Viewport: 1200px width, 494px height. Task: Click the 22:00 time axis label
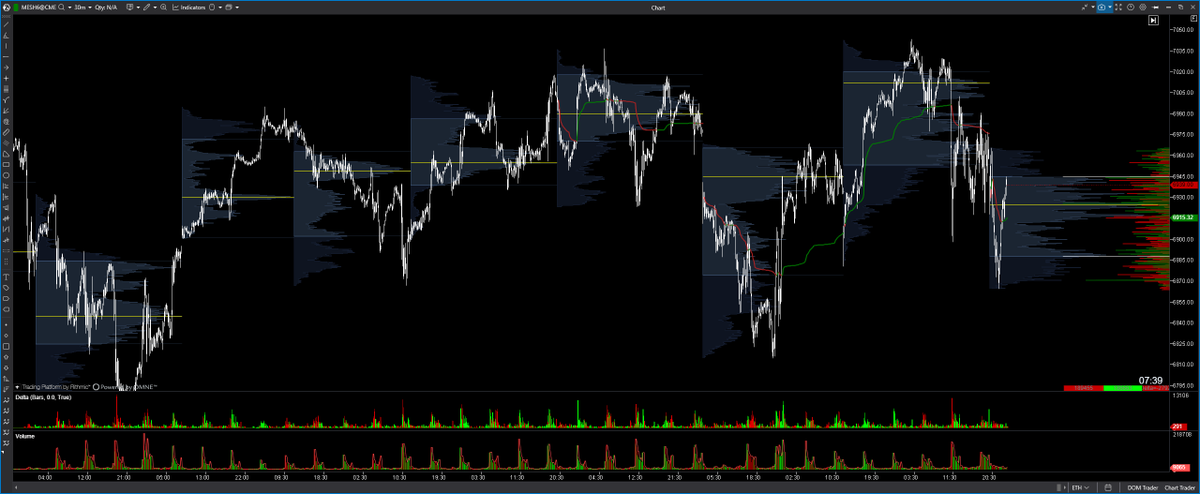[240, 477]
